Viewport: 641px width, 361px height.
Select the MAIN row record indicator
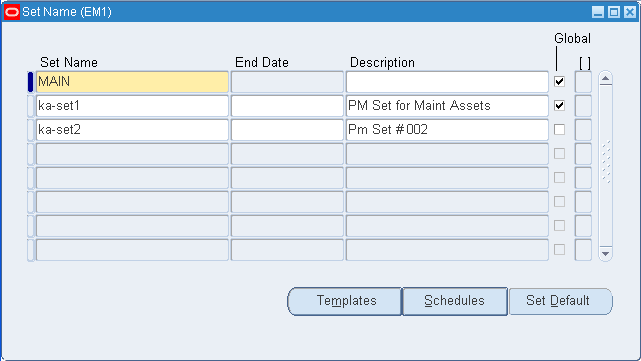click(x=30, y=82)
